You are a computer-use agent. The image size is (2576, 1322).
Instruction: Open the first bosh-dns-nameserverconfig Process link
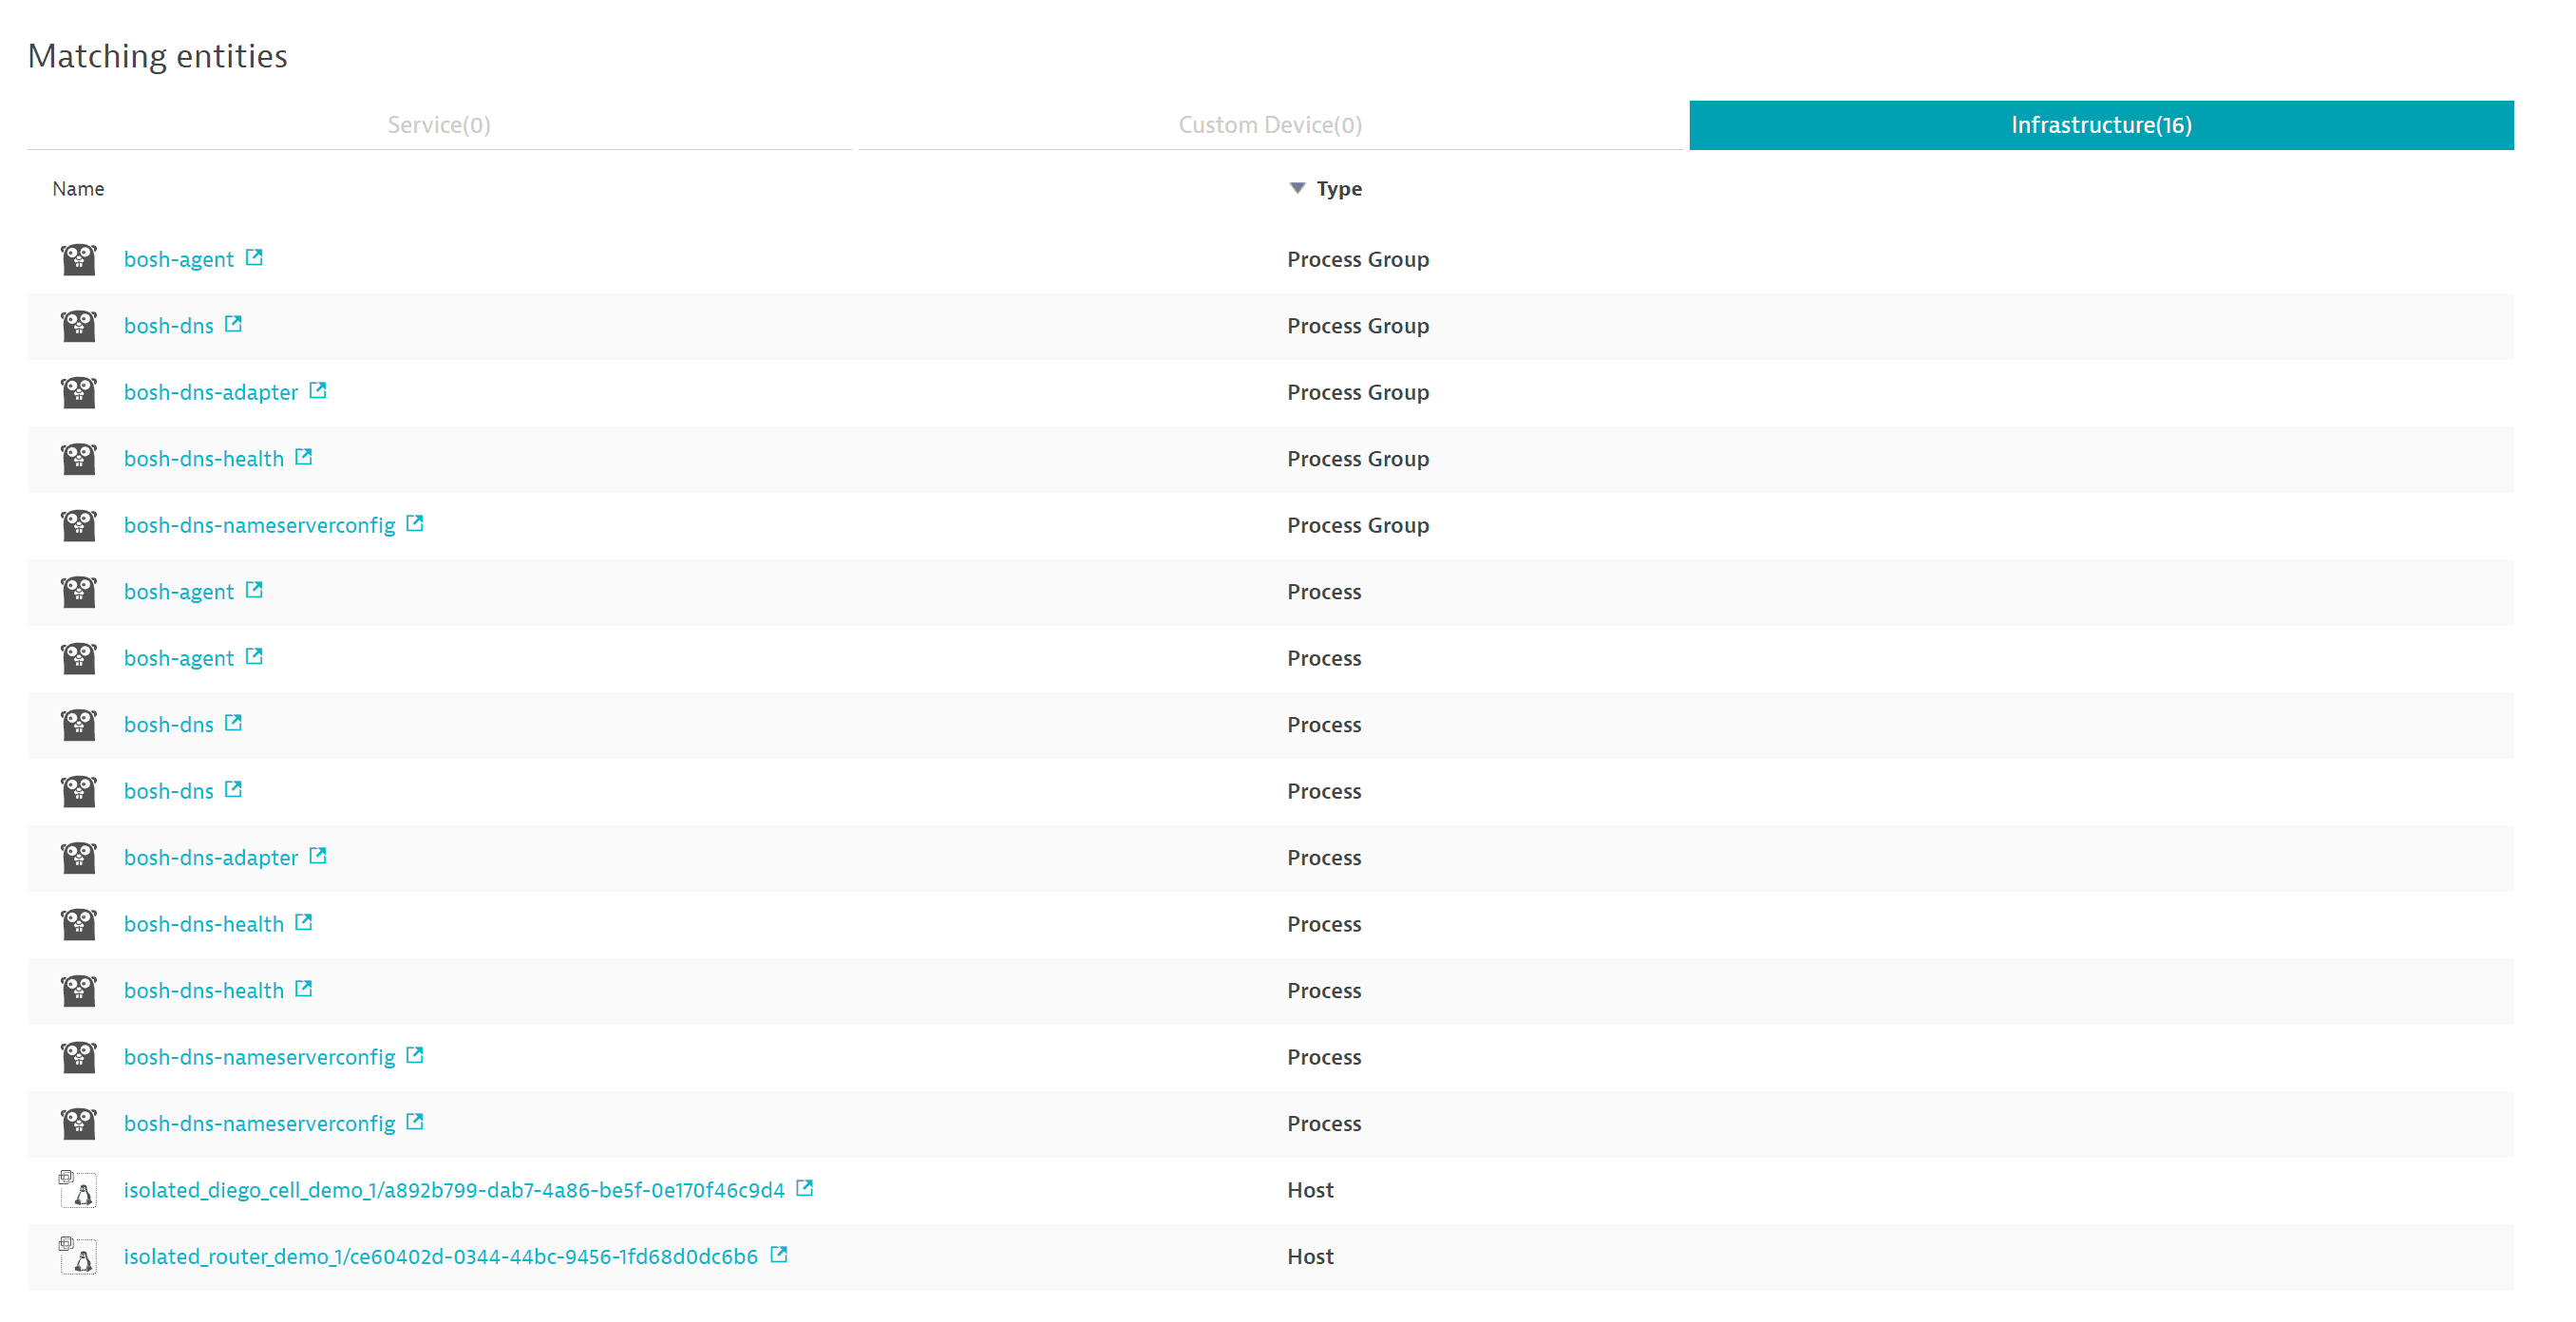260,1058
